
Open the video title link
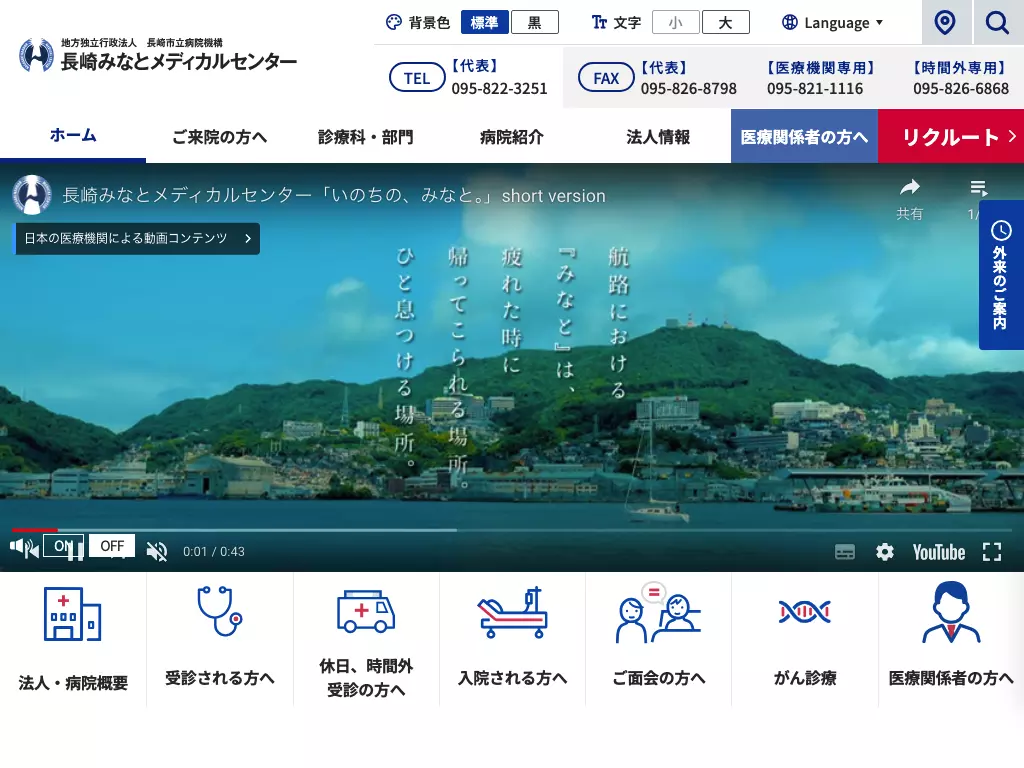click(x=334, y=195)
